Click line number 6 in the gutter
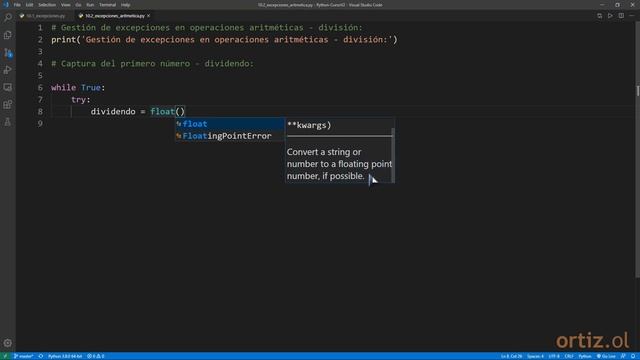This screenshot has height=360, width=640. pos(40,88)
